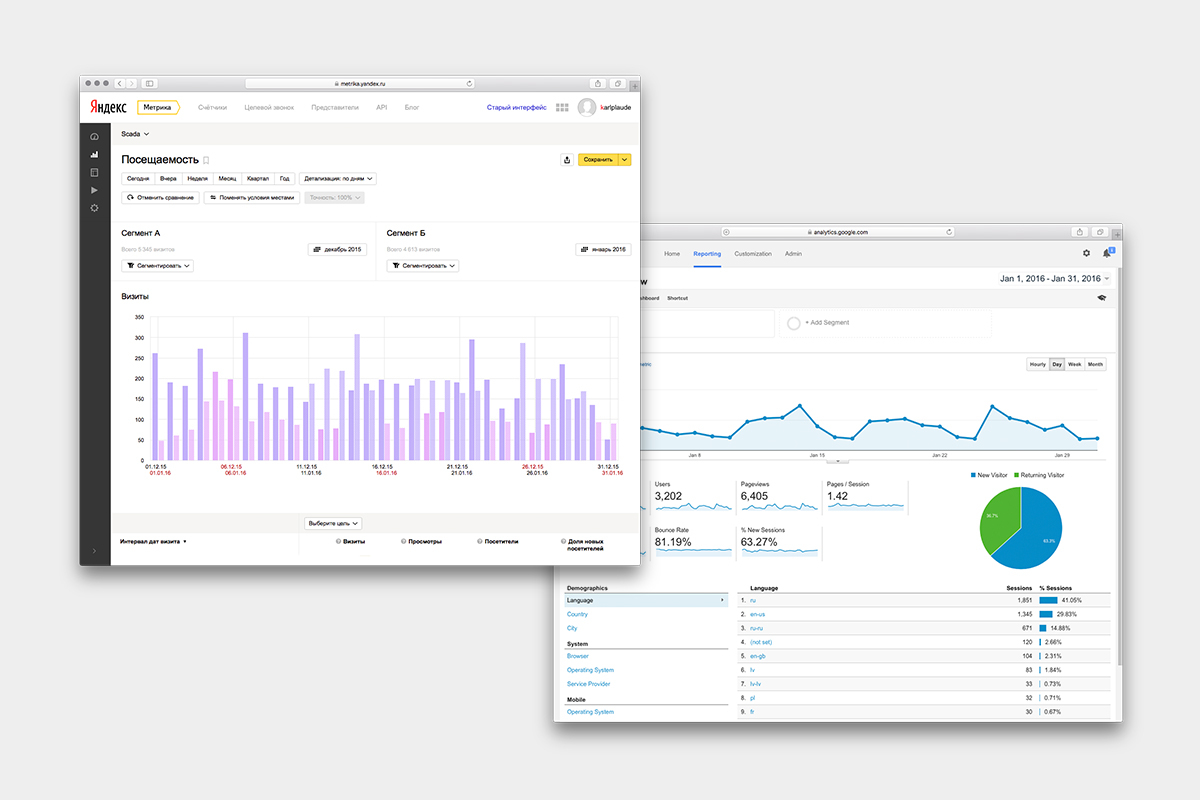Toggle Safari sidebar button in Metrika window
The image size is (1200, 800).
coord(150,83)
